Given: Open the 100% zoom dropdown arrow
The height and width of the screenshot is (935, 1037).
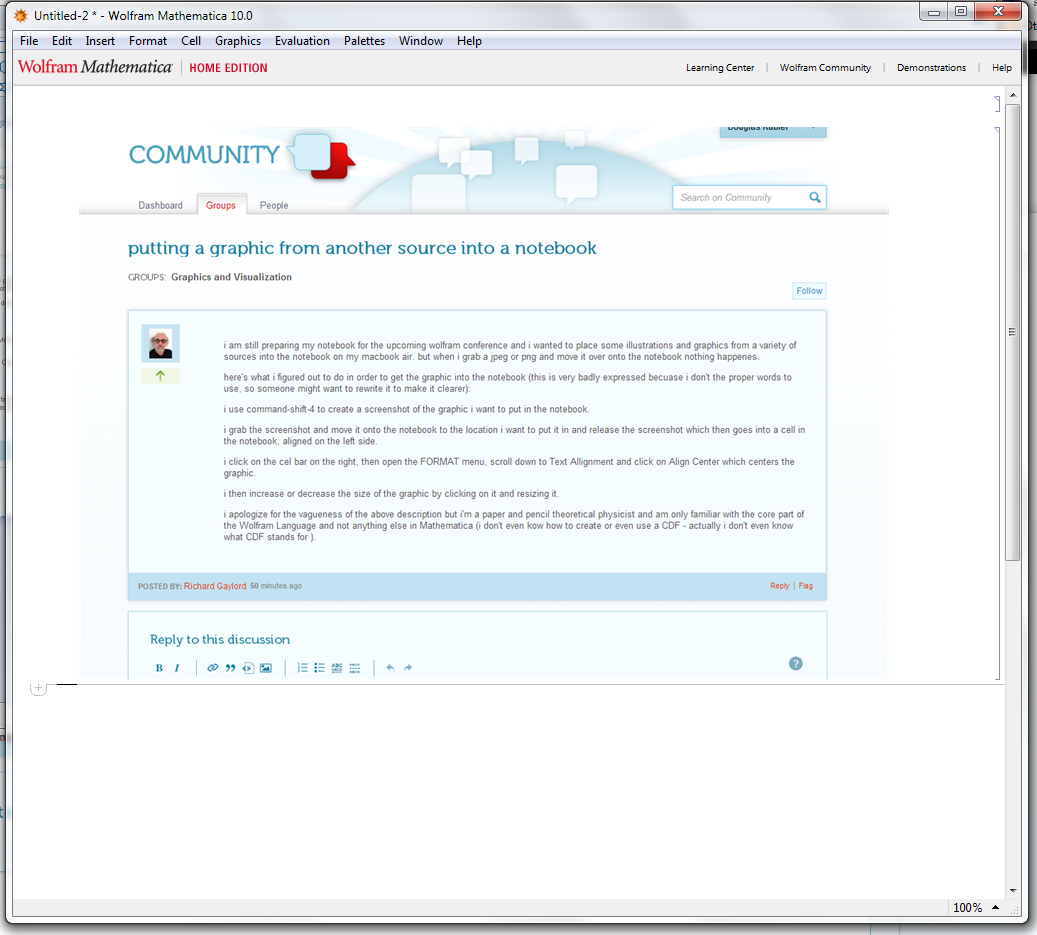Looking at the screenshot, I should point(995,907).
